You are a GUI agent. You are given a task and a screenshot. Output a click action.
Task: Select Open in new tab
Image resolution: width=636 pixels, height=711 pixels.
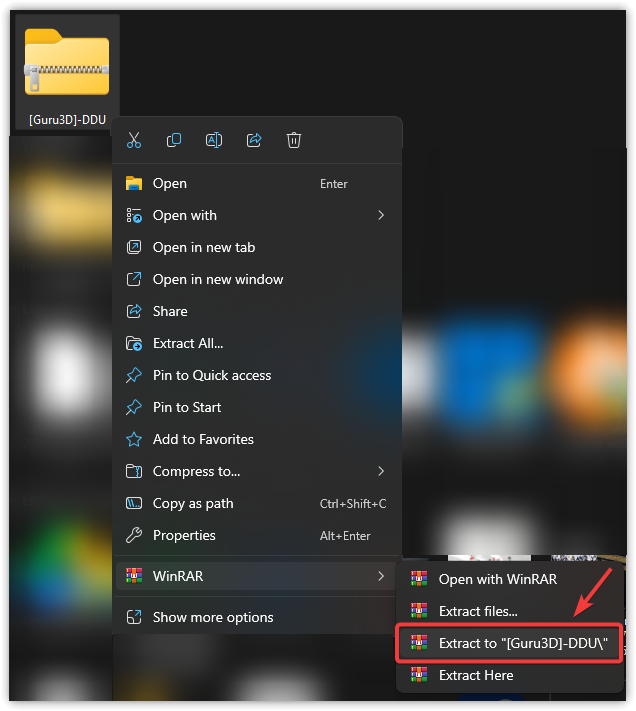(x=257, y=248)
